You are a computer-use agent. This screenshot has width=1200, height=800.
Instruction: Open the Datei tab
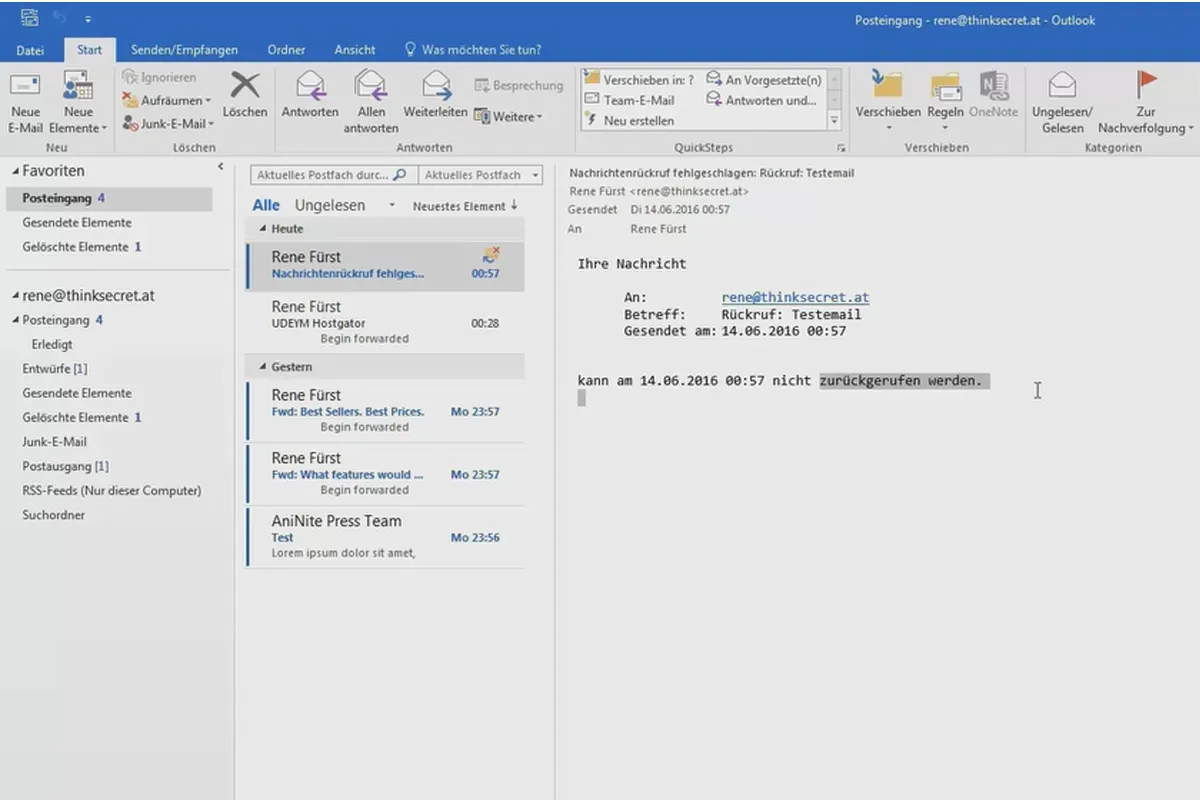coord(30,50)
